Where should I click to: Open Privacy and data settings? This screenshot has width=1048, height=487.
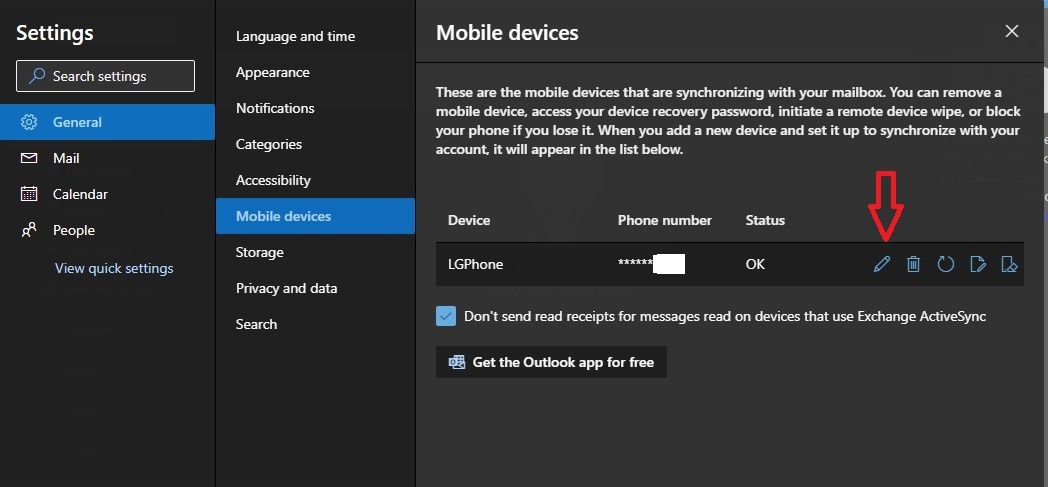click(315, 289)
